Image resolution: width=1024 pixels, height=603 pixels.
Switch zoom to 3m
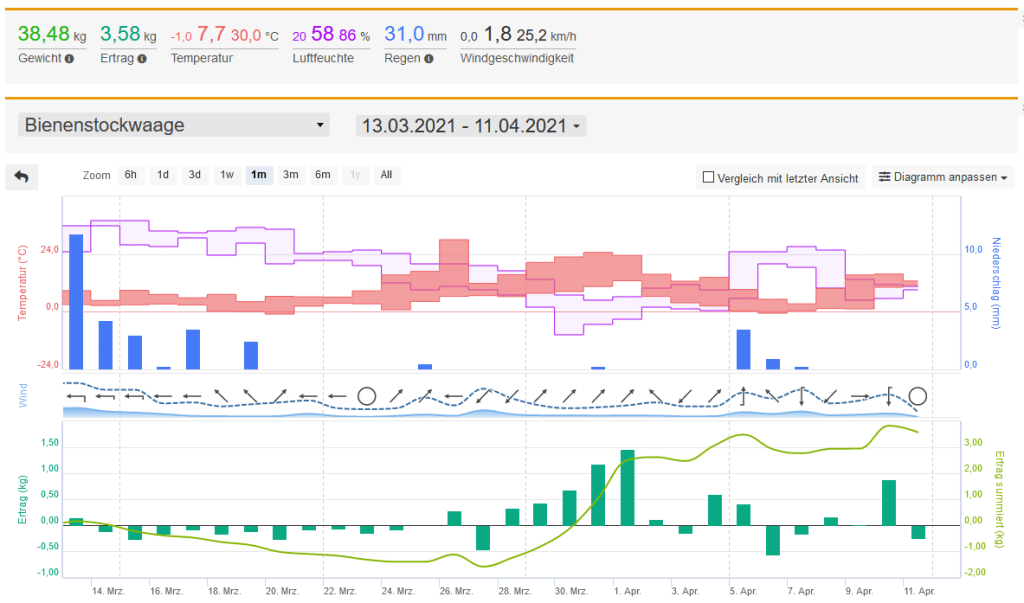tap(290, 175)
